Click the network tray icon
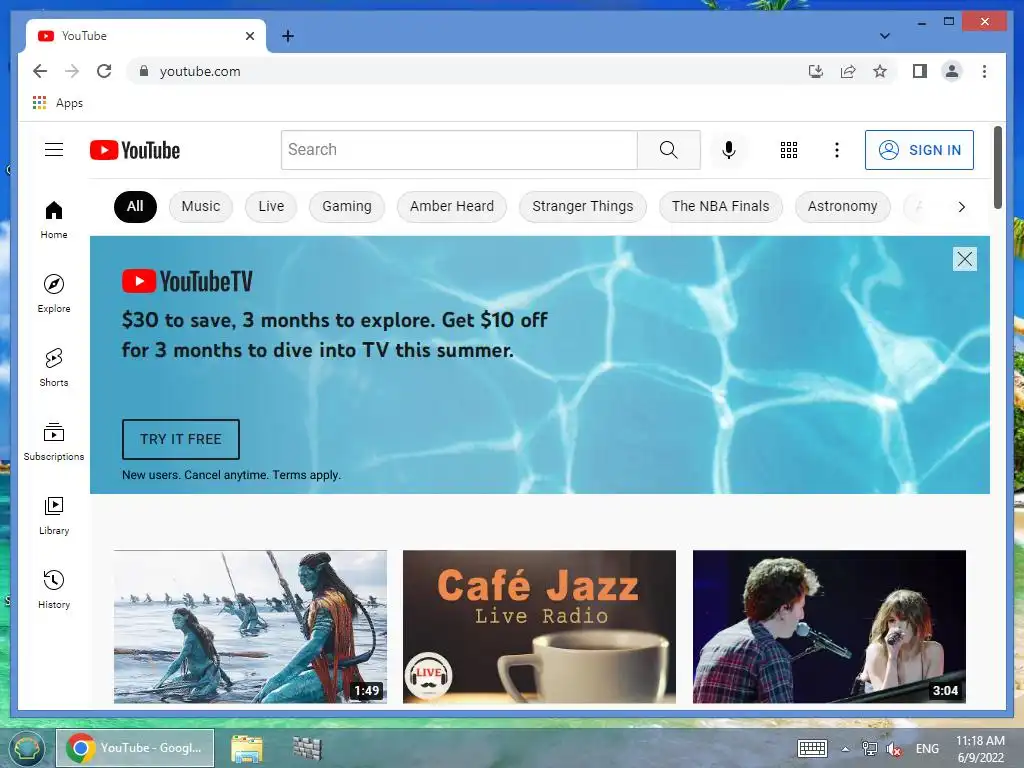 click(x=869, y=749)
